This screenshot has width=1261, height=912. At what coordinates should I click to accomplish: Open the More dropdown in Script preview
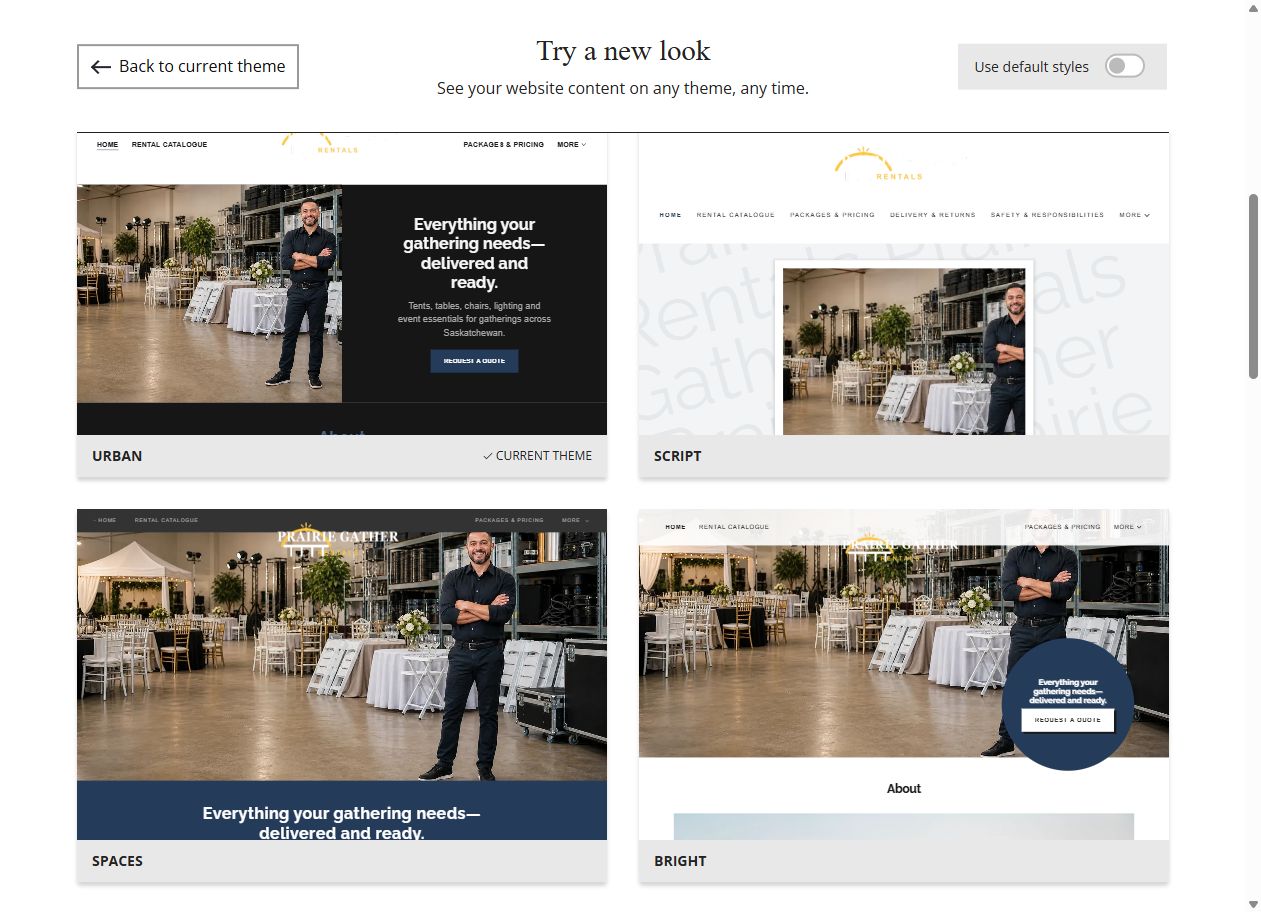(1134, 215)
